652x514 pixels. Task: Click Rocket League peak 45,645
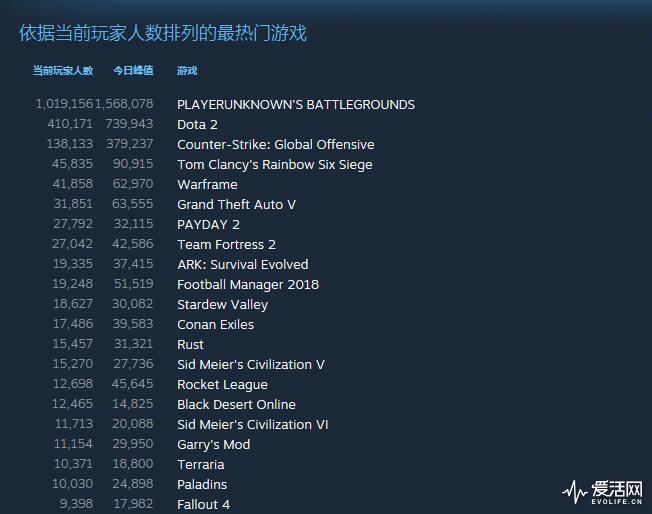[x=132, y=383]
